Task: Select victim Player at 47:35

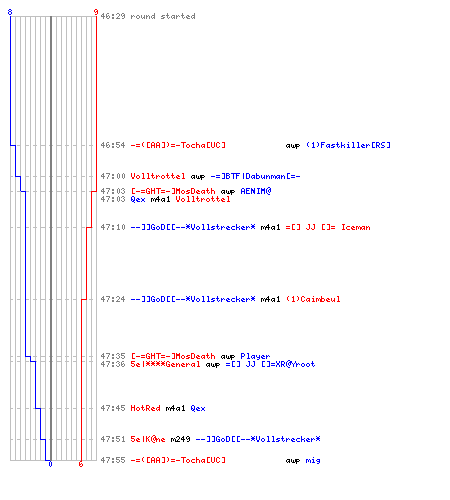Action: point(255,356)
